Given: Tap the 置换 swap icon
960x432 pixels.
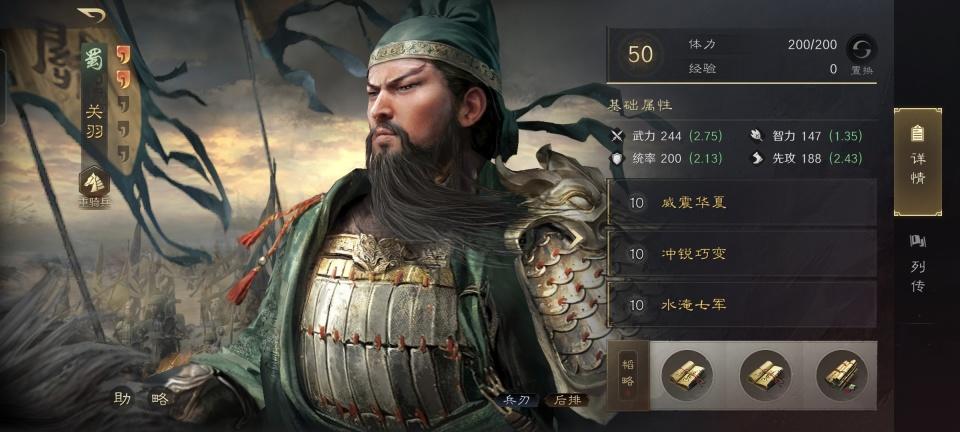Looking at the screenshot, I should pyautogui.click(x=861, y=48).
